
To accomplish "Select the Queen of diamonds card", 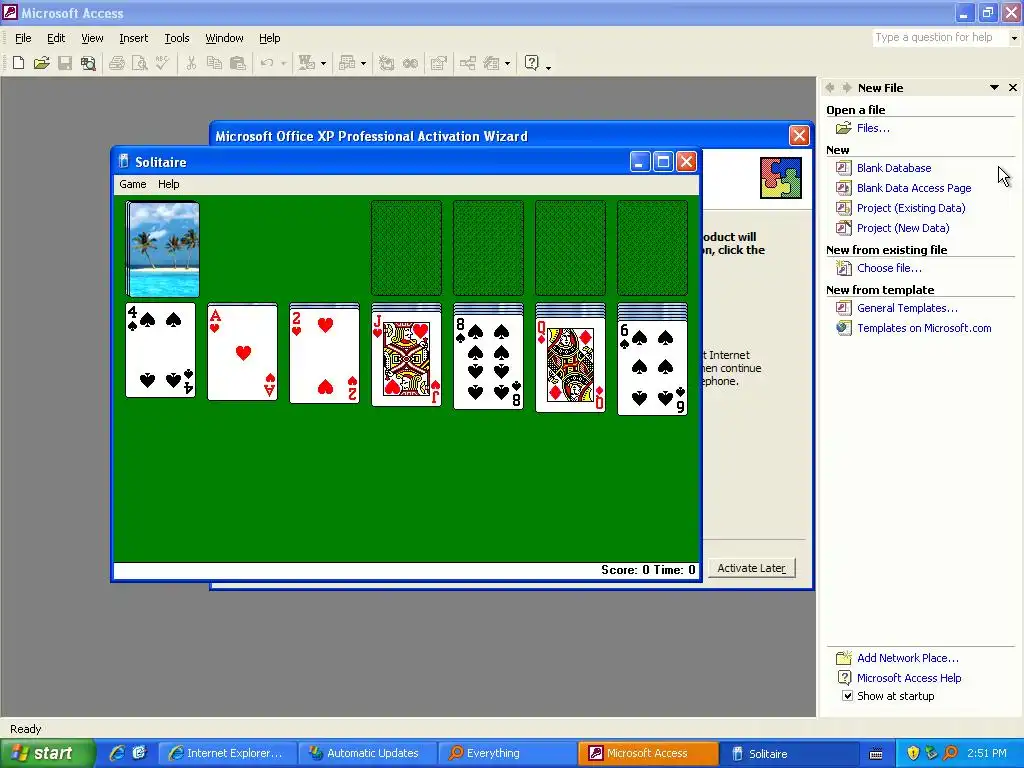I will click(570, 365).
